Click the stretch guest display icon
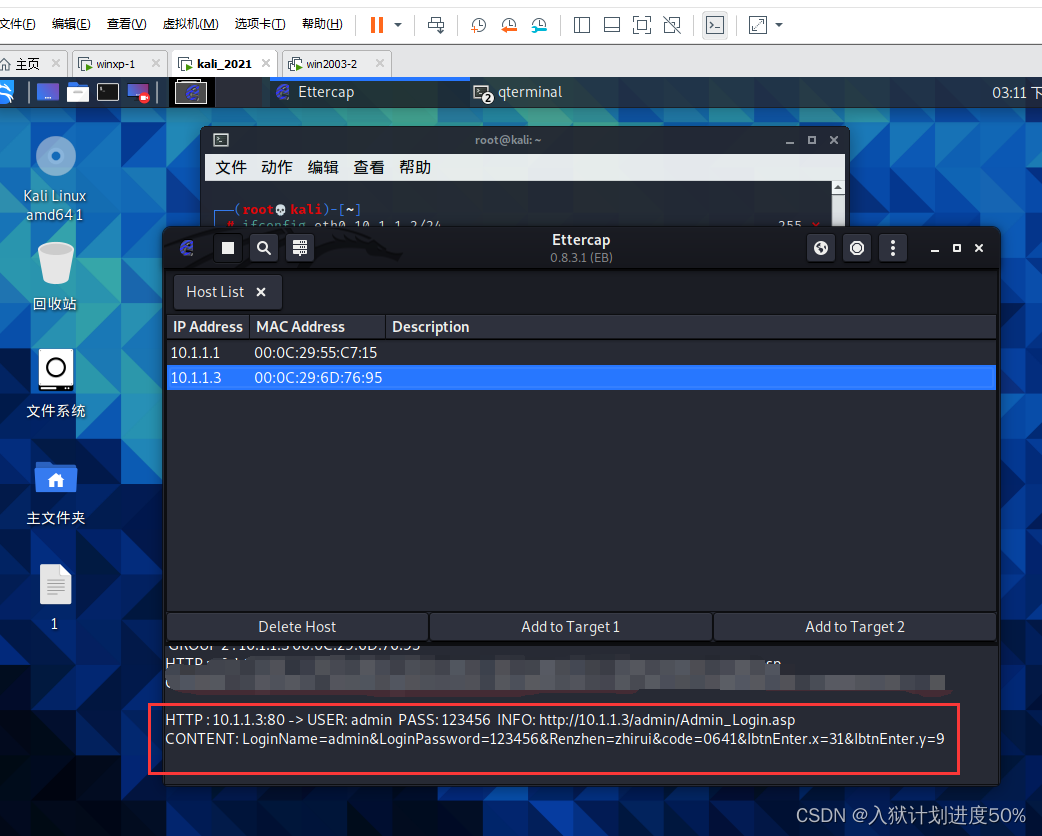The width and height of the screenshot is (1042, 836). 758,25
